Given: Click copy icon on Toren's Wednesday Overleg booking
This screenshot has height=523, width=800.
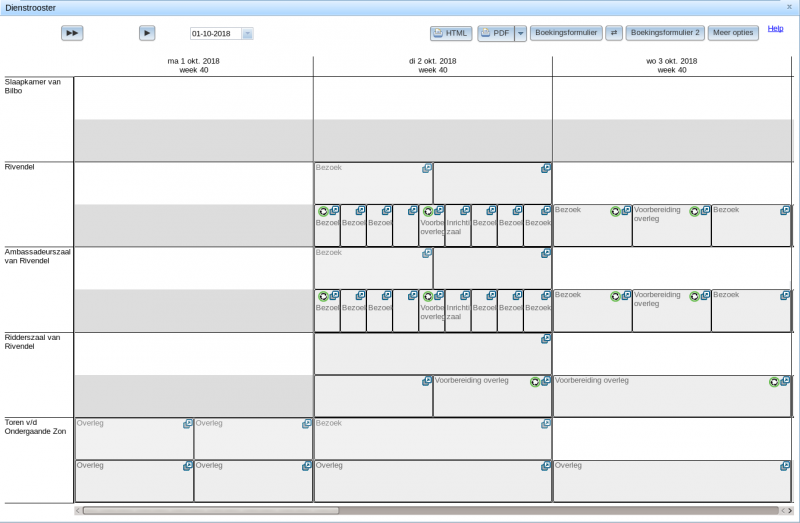Looking at the screenshot, I should point(785,466).
